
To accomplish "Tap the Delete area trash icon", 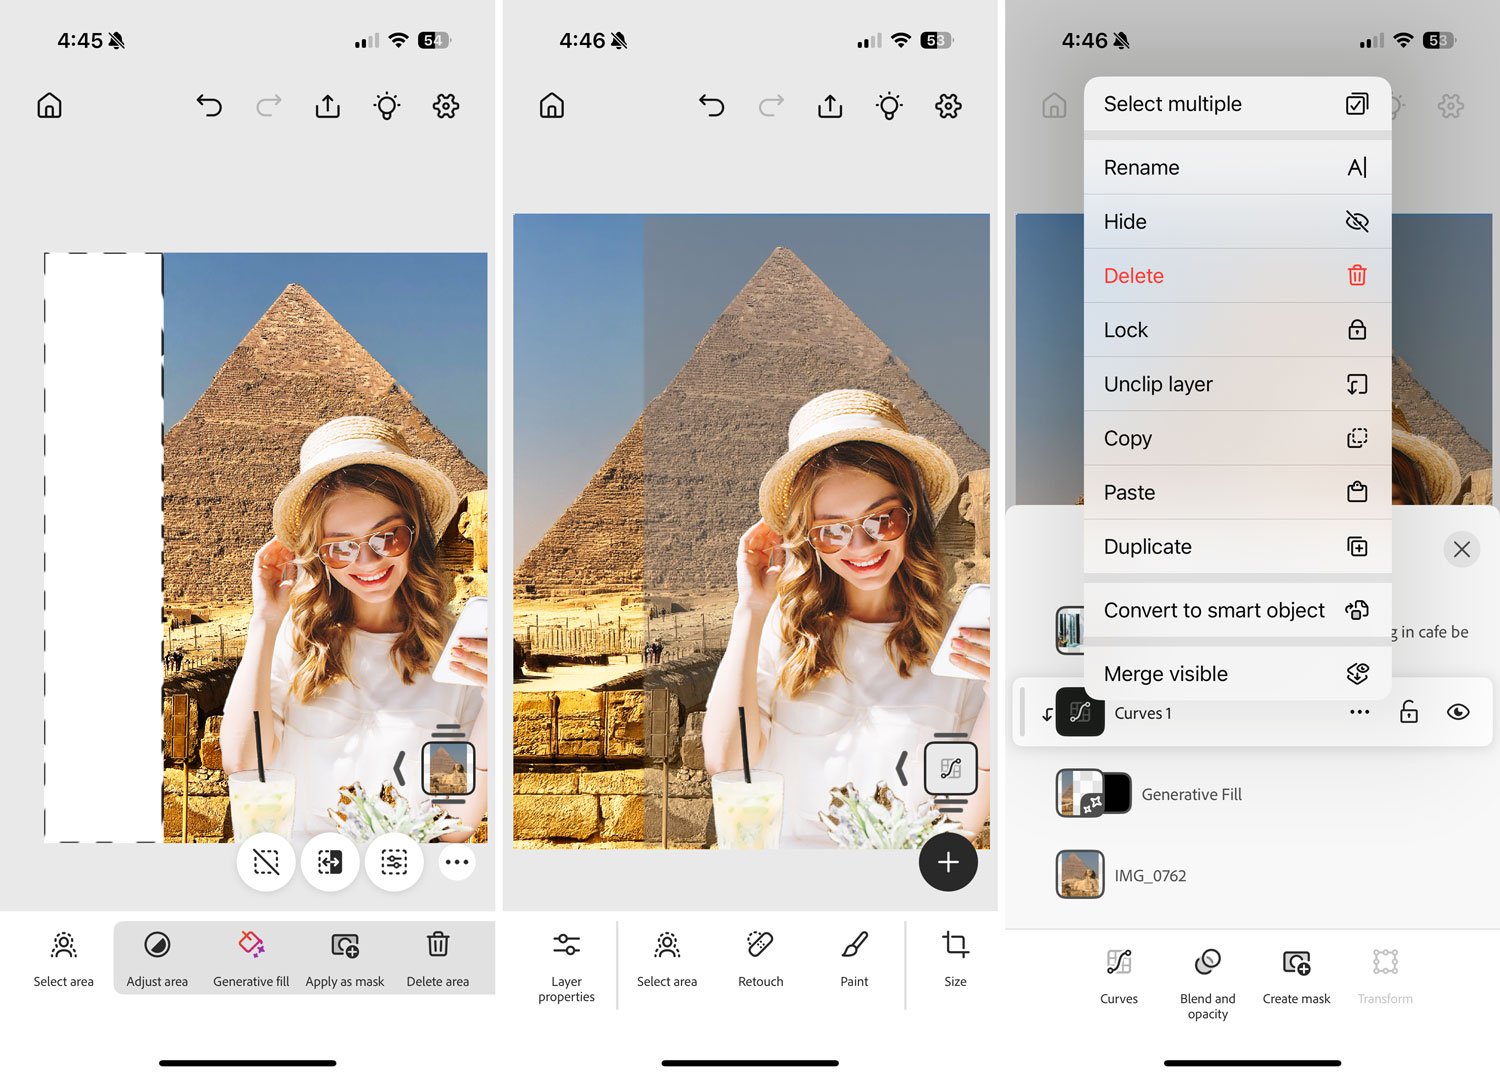I will pyautogui.click(x=438, y=958).
